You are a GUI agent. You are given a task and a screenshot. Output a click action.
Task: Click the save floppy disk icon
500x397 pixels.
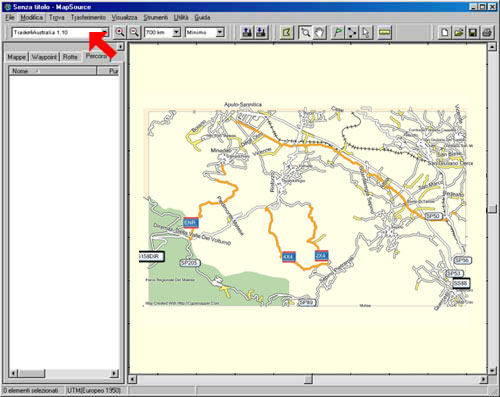[473, 32]
